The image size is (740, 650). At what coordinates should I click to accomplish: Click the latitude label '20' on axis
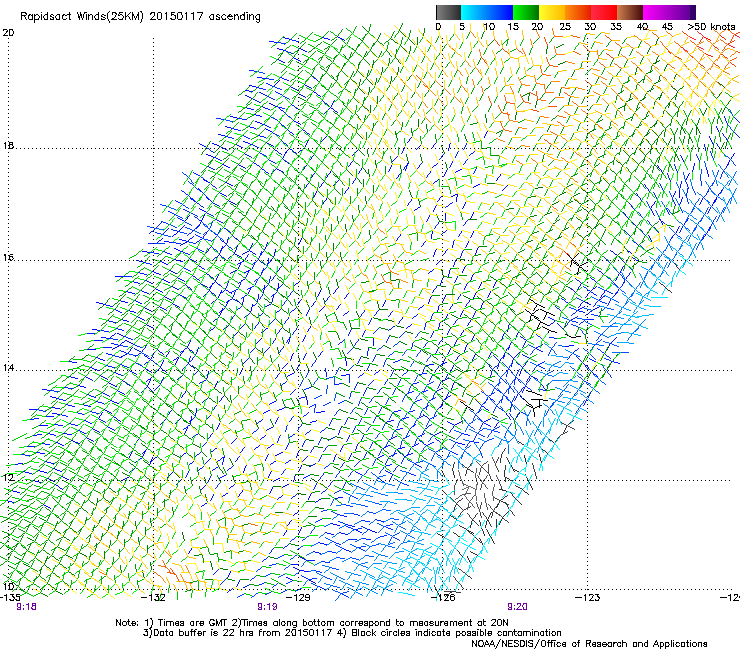[8, 33]
